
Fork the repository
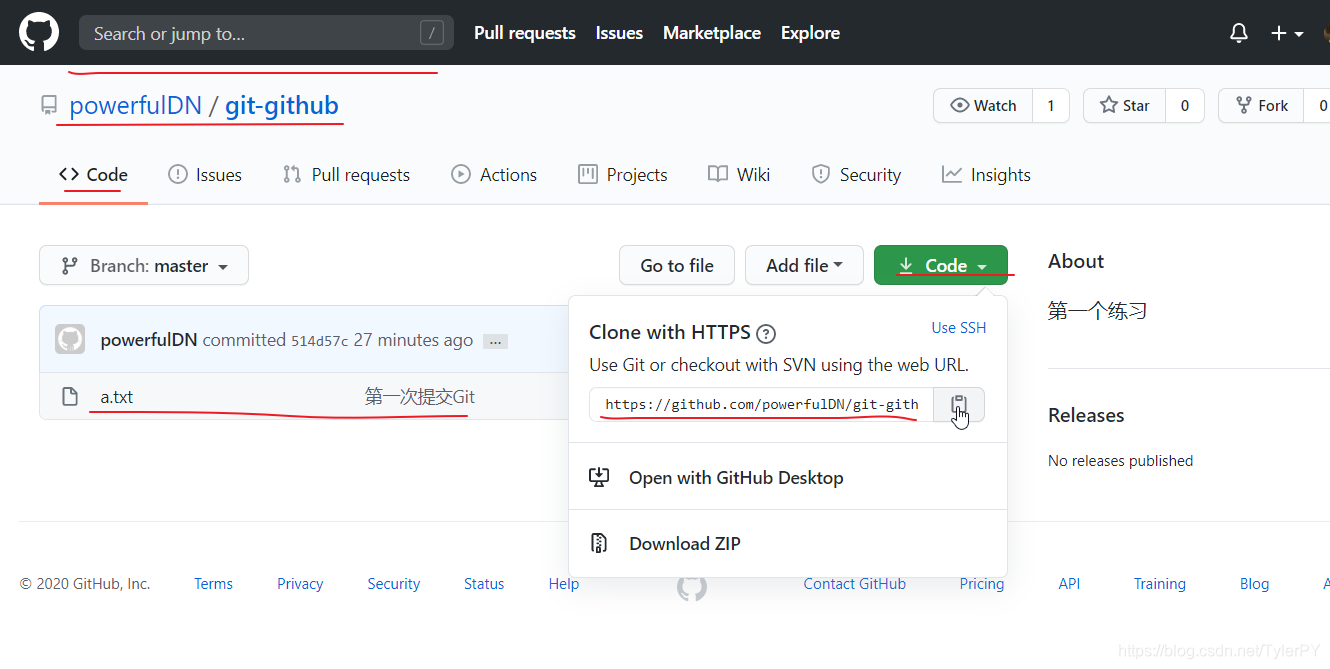point(1262,105)
